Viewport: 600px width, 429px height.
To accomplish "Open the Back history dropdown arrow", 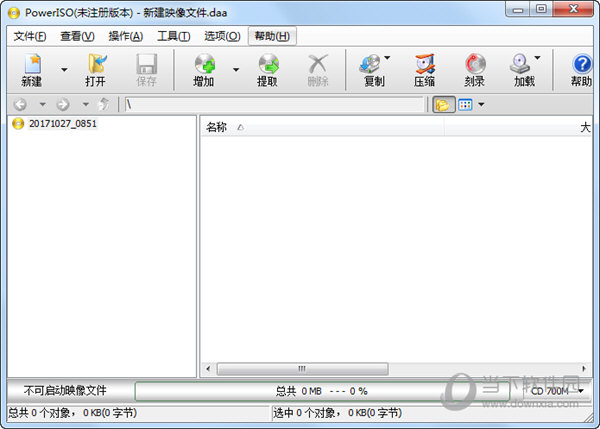I will click(42, 104).
